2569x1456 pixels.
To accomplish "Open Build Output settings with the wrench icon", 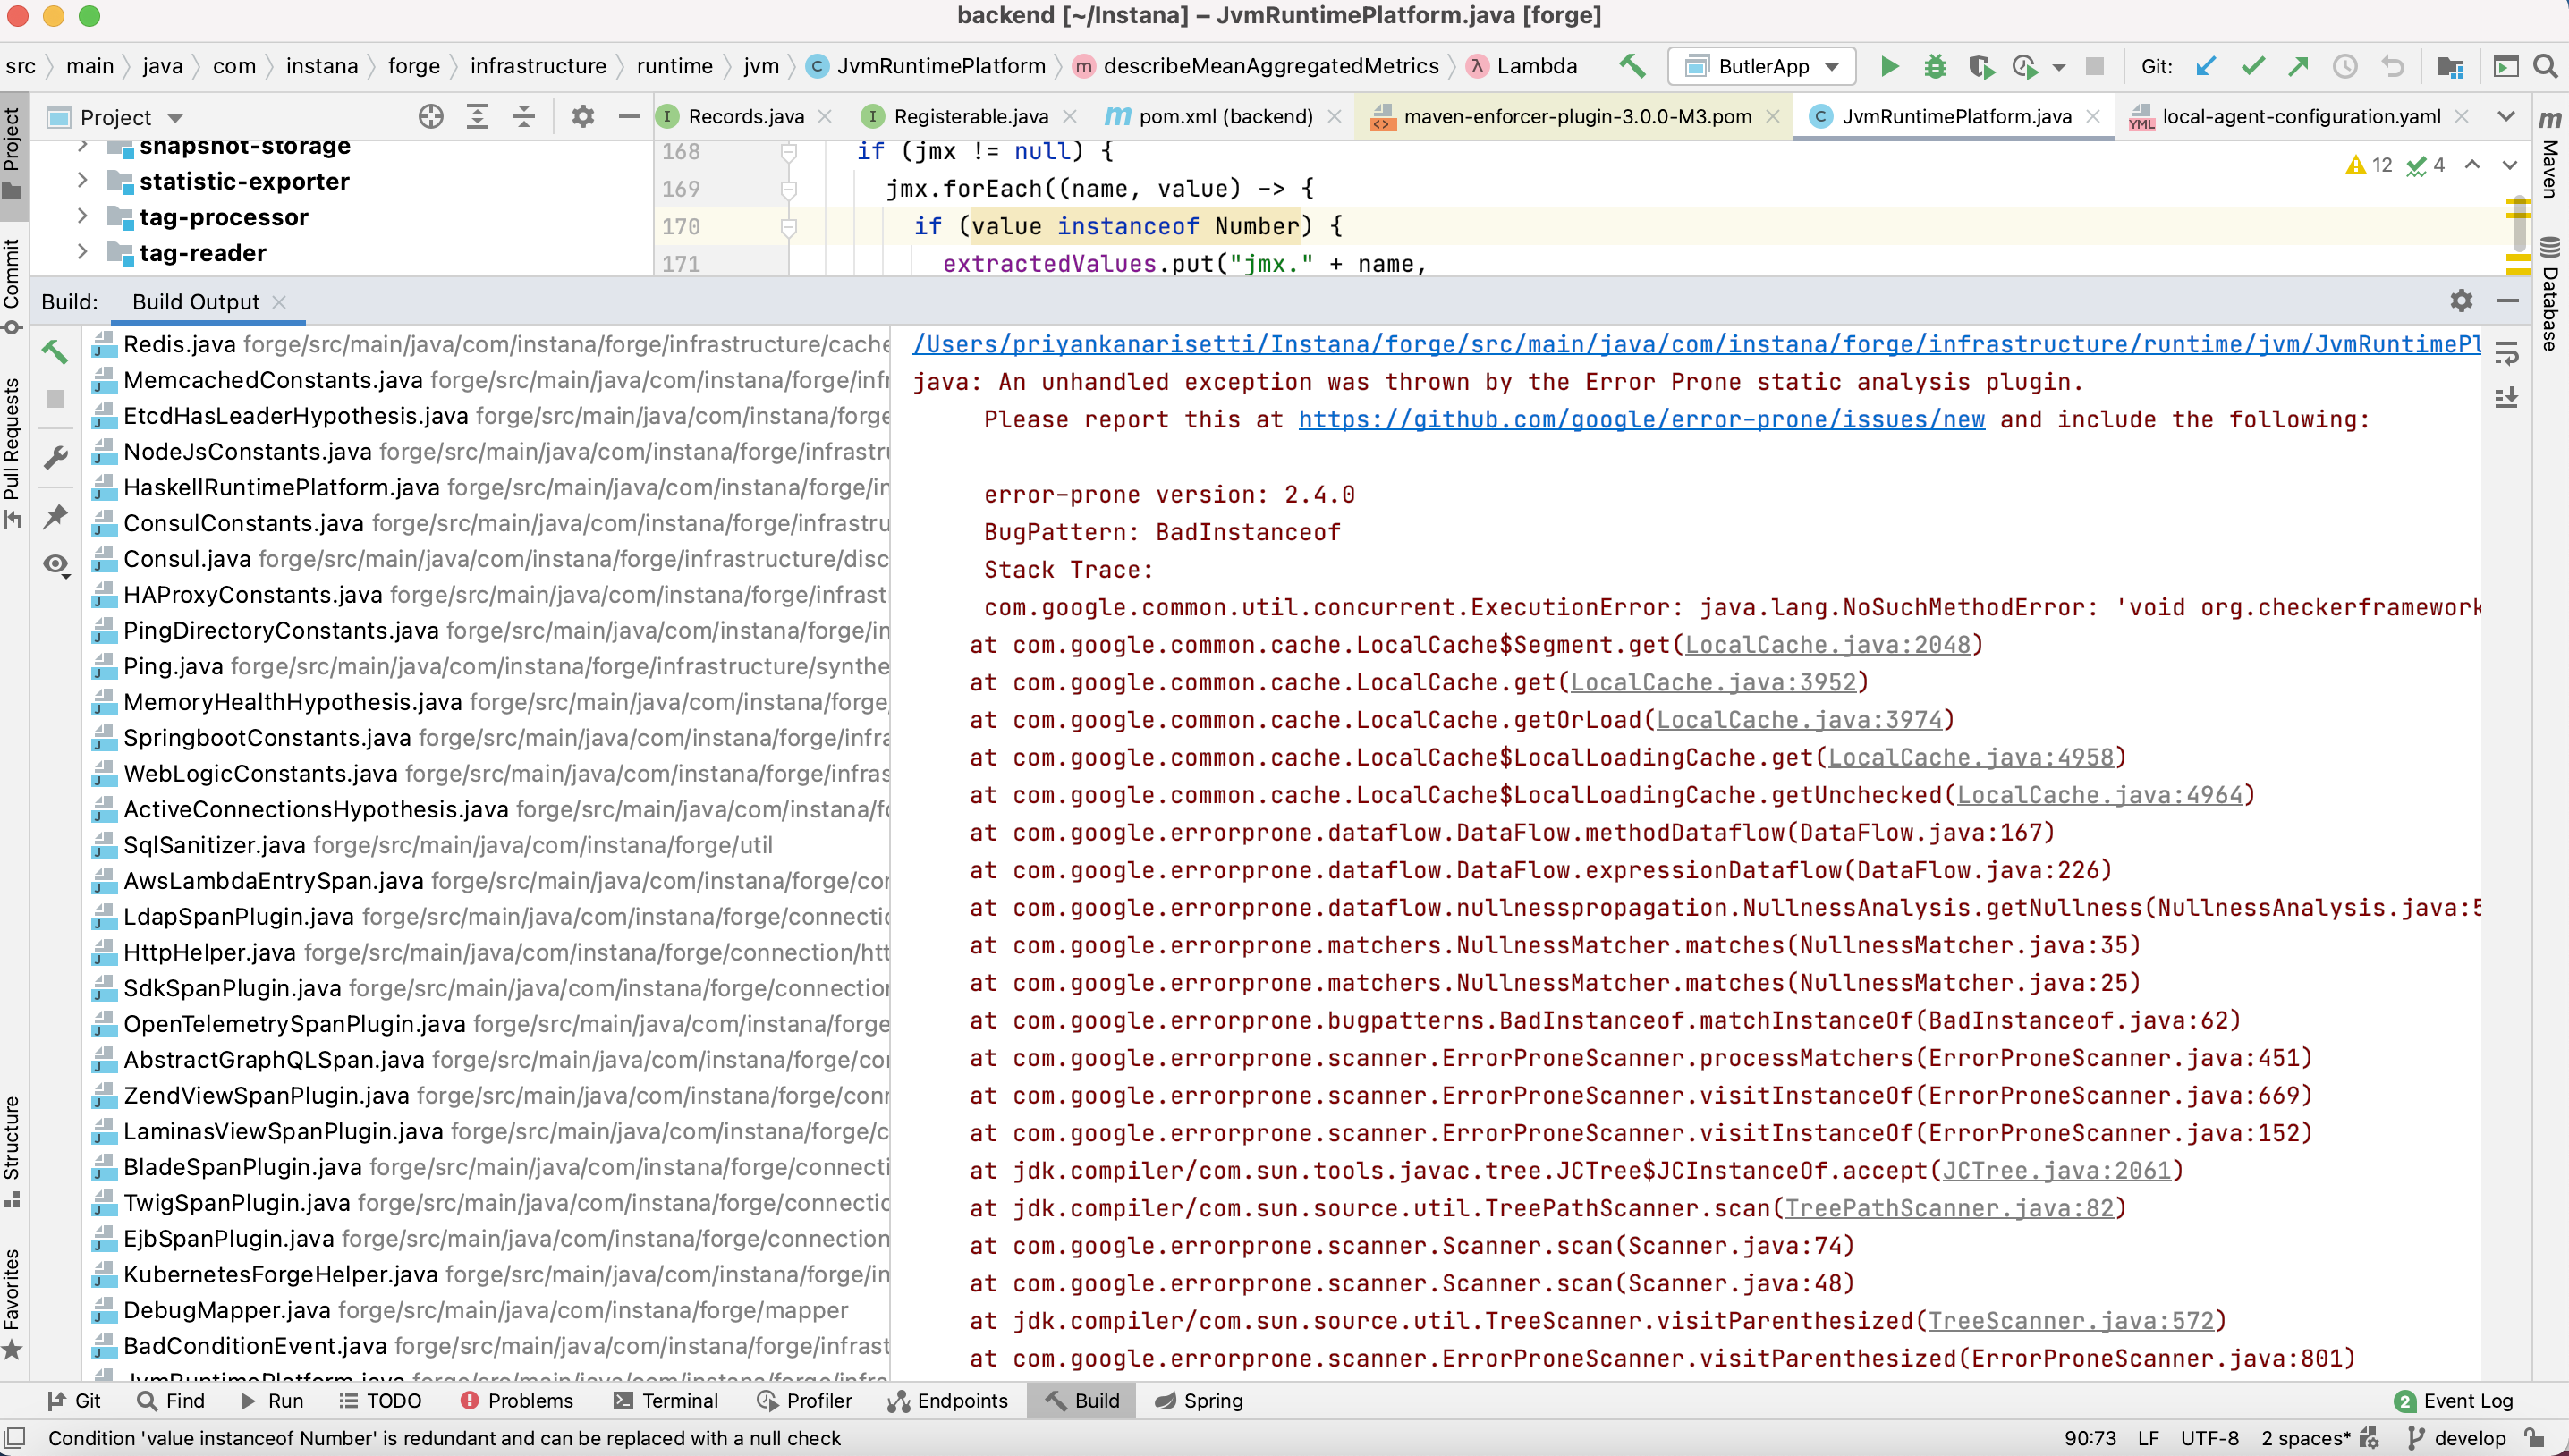I will coord(56,457).
